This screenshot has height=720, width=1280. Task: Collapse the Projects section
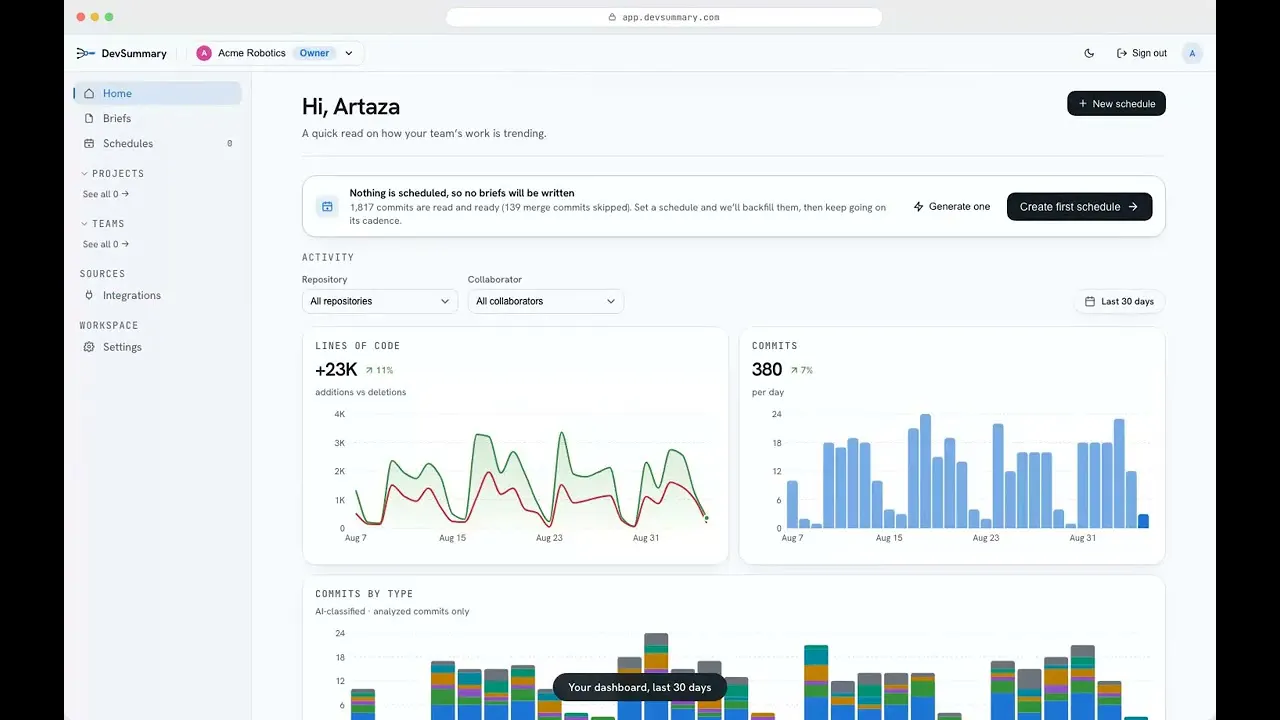(112, 173)
